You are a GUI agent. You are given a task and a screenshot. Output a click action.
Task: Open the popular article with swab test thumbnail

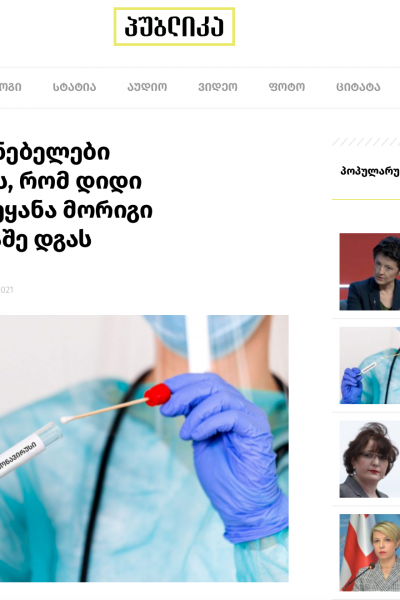click(x=370, y=365)
